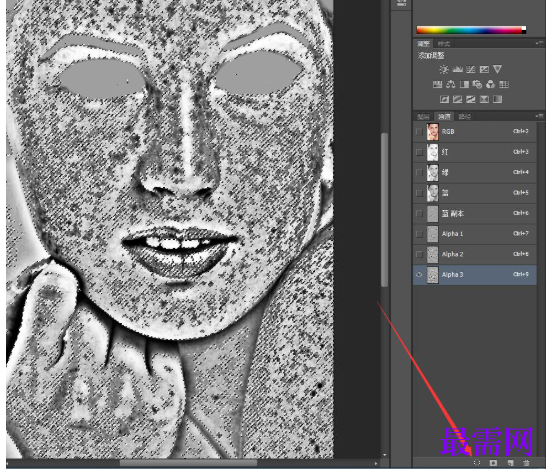Load channel as selection (dotted circle)

pos(477,462)
